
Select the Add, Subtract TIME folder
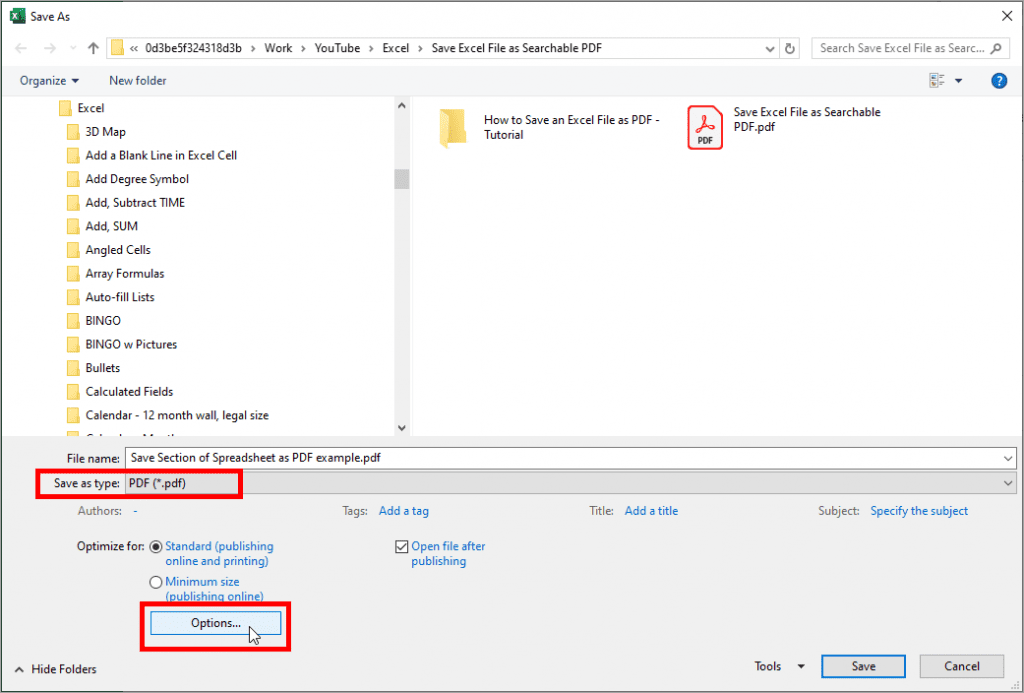click(126, 202)
